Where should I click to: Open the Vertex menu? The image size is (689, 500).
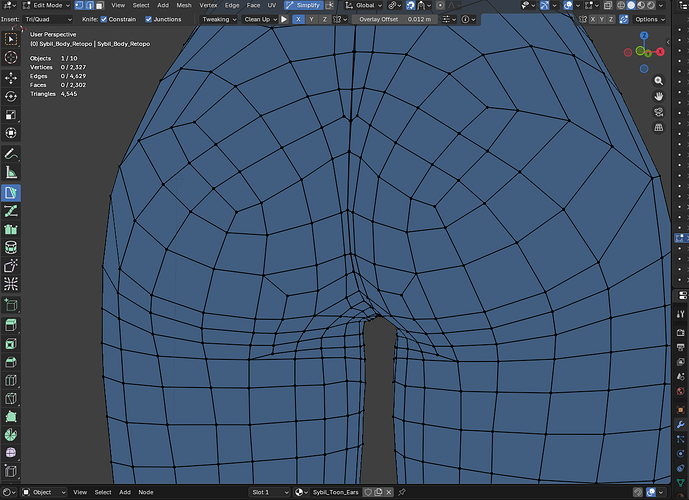pos(208,5)
